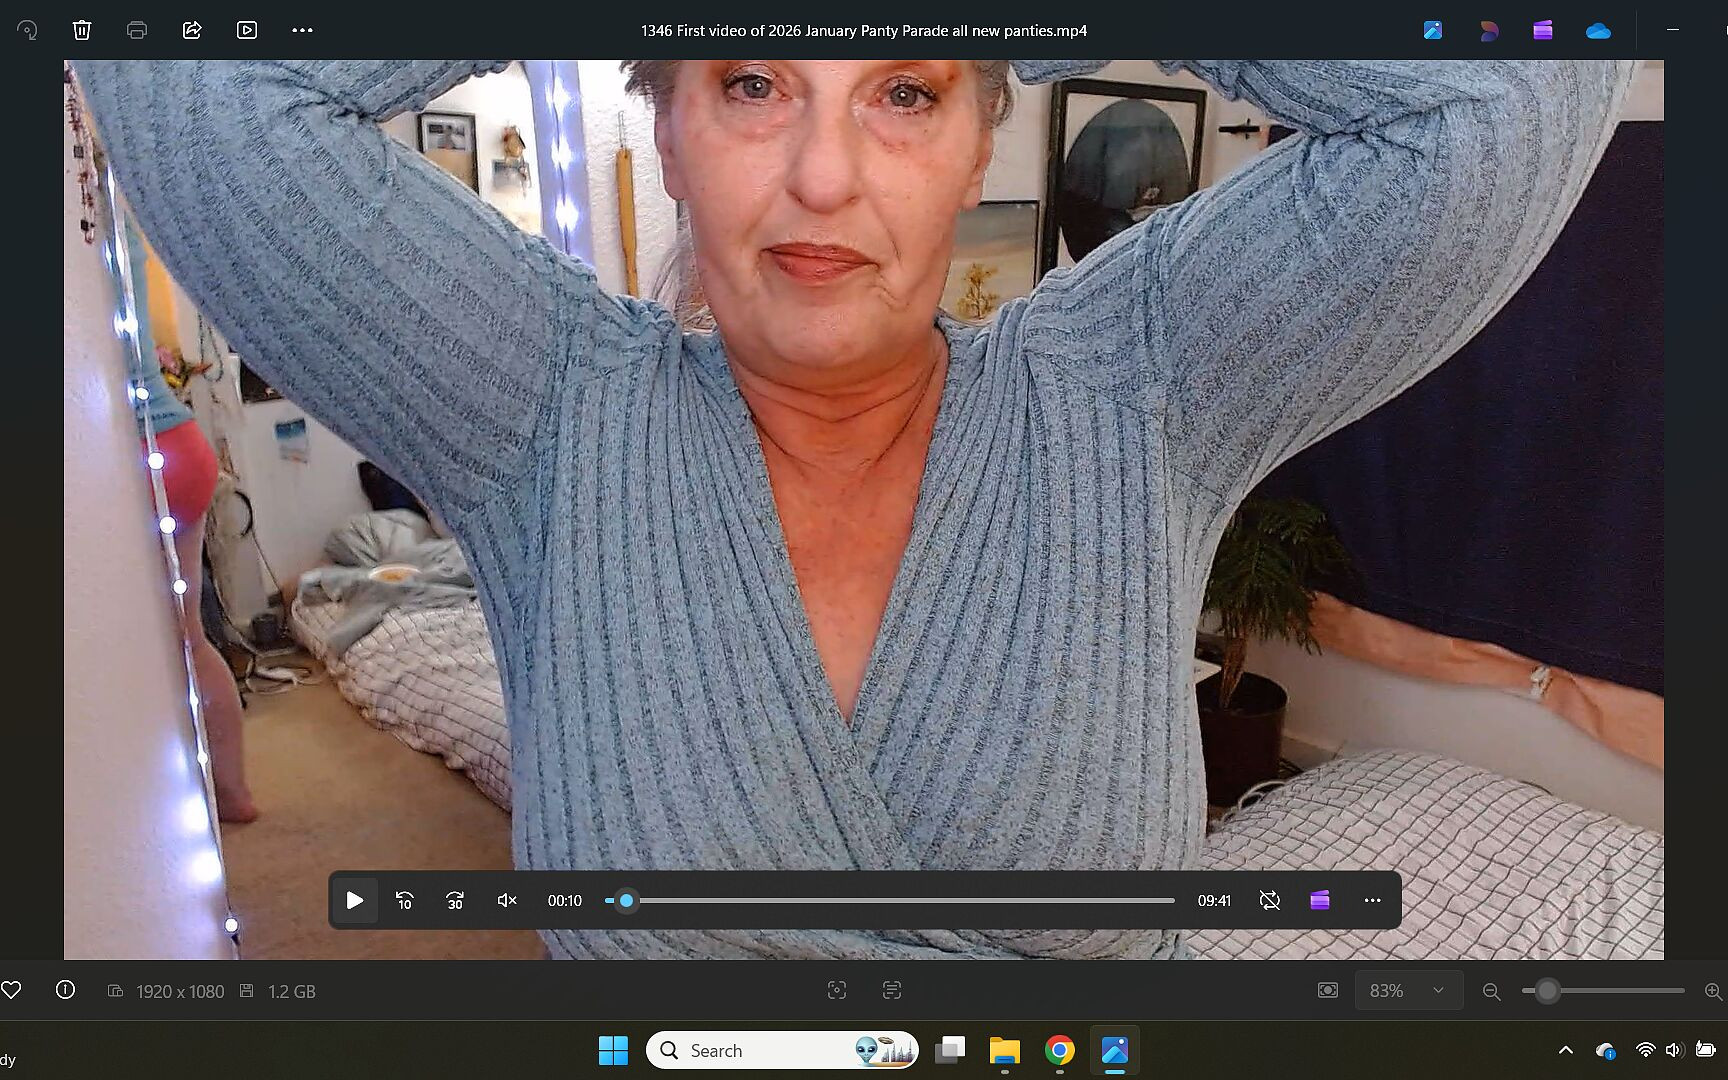Expand hidden system tray icons chevron
Image resolution: width=1728 pixels, height=1080 pixels.
(1566, 1050)
